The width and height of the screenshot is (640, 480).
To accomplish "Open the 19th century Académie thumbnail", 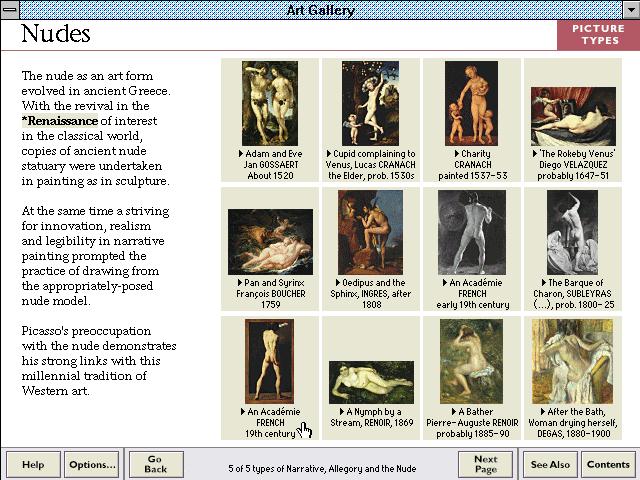I will pos(269,362).
